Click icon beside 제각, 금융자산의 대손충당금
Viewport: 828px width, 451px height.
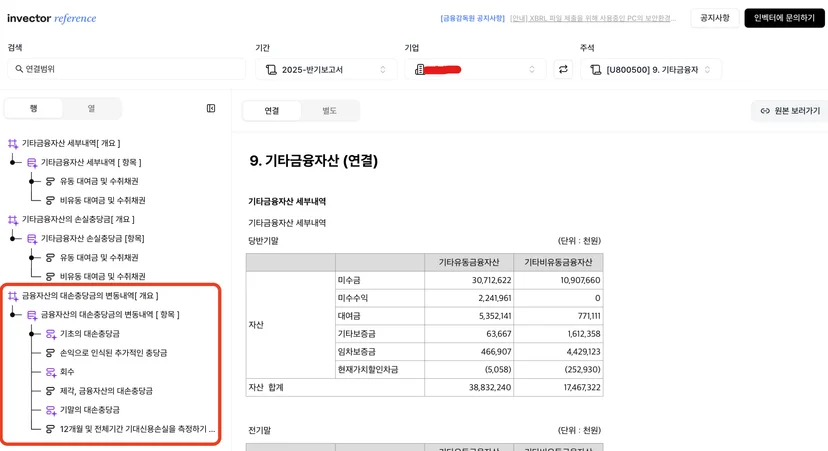50,391
